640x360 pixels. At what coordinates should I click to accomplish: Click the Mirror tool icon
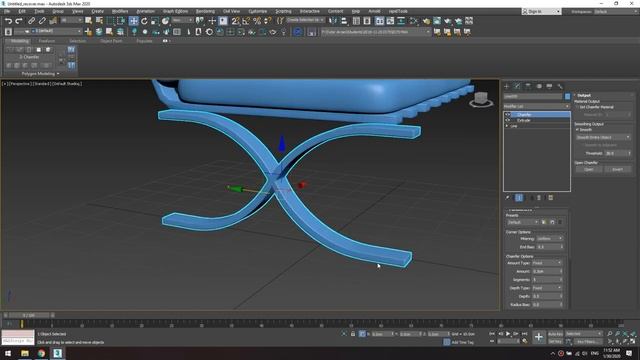333,21
